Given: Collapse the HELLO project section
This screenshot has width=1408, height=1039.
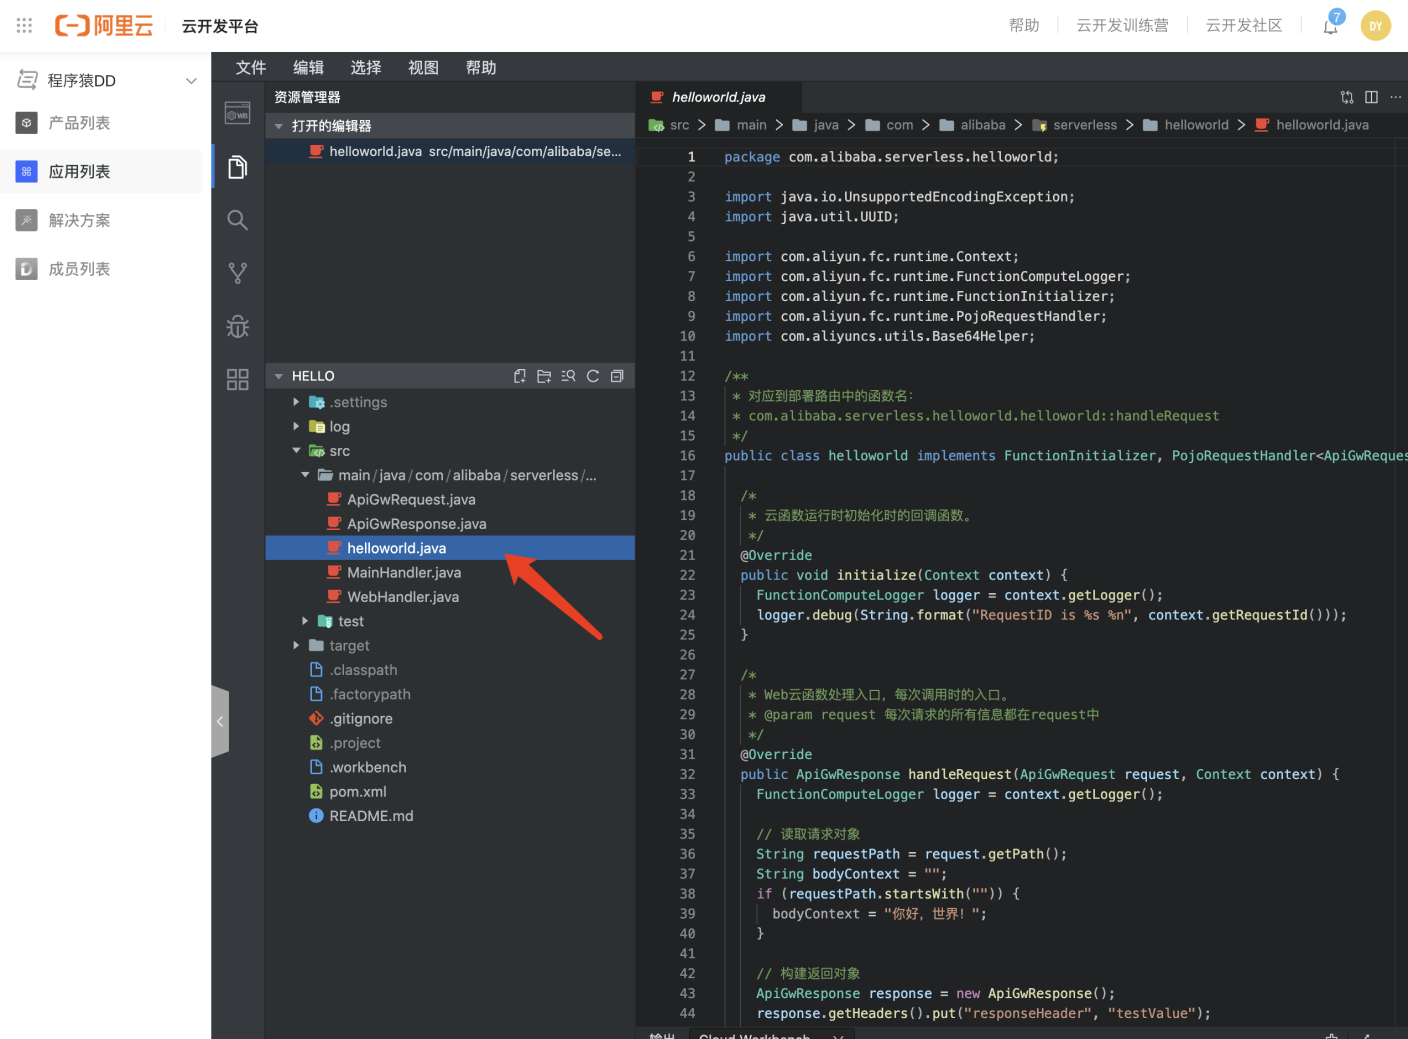Looking at the screenshot, I should [x=279, y=376].
